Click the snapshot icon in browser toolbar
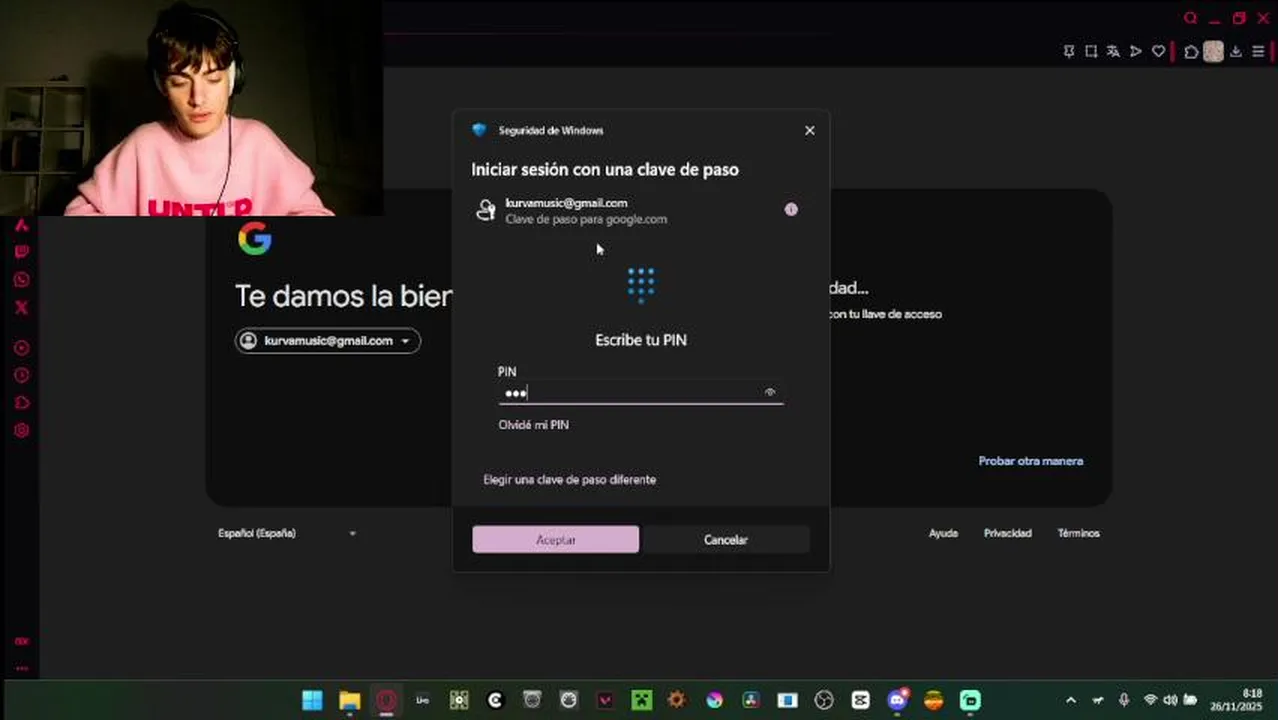 pos(1091,52)
